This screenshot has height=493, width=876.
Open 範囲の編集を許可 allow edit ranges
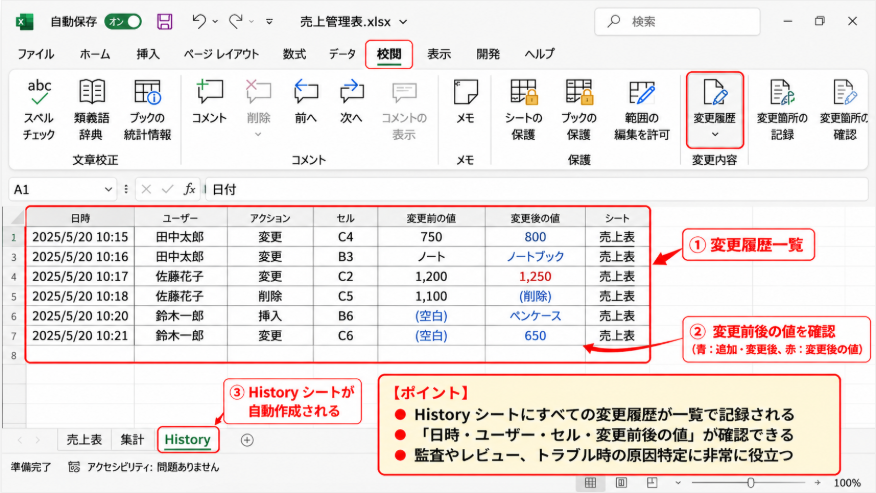point(641,110)
